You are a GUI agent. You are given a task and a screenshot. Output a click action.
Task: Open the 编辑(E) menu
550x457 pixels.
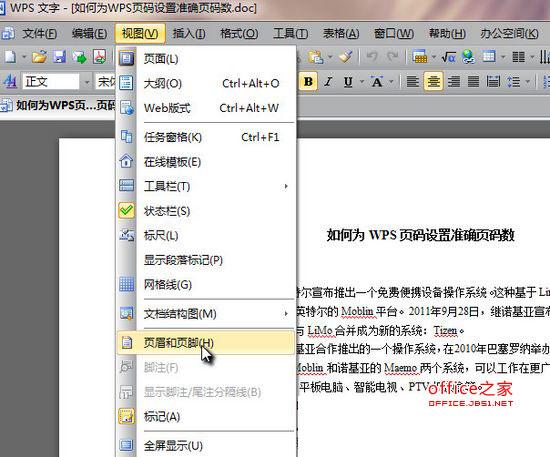89,34
